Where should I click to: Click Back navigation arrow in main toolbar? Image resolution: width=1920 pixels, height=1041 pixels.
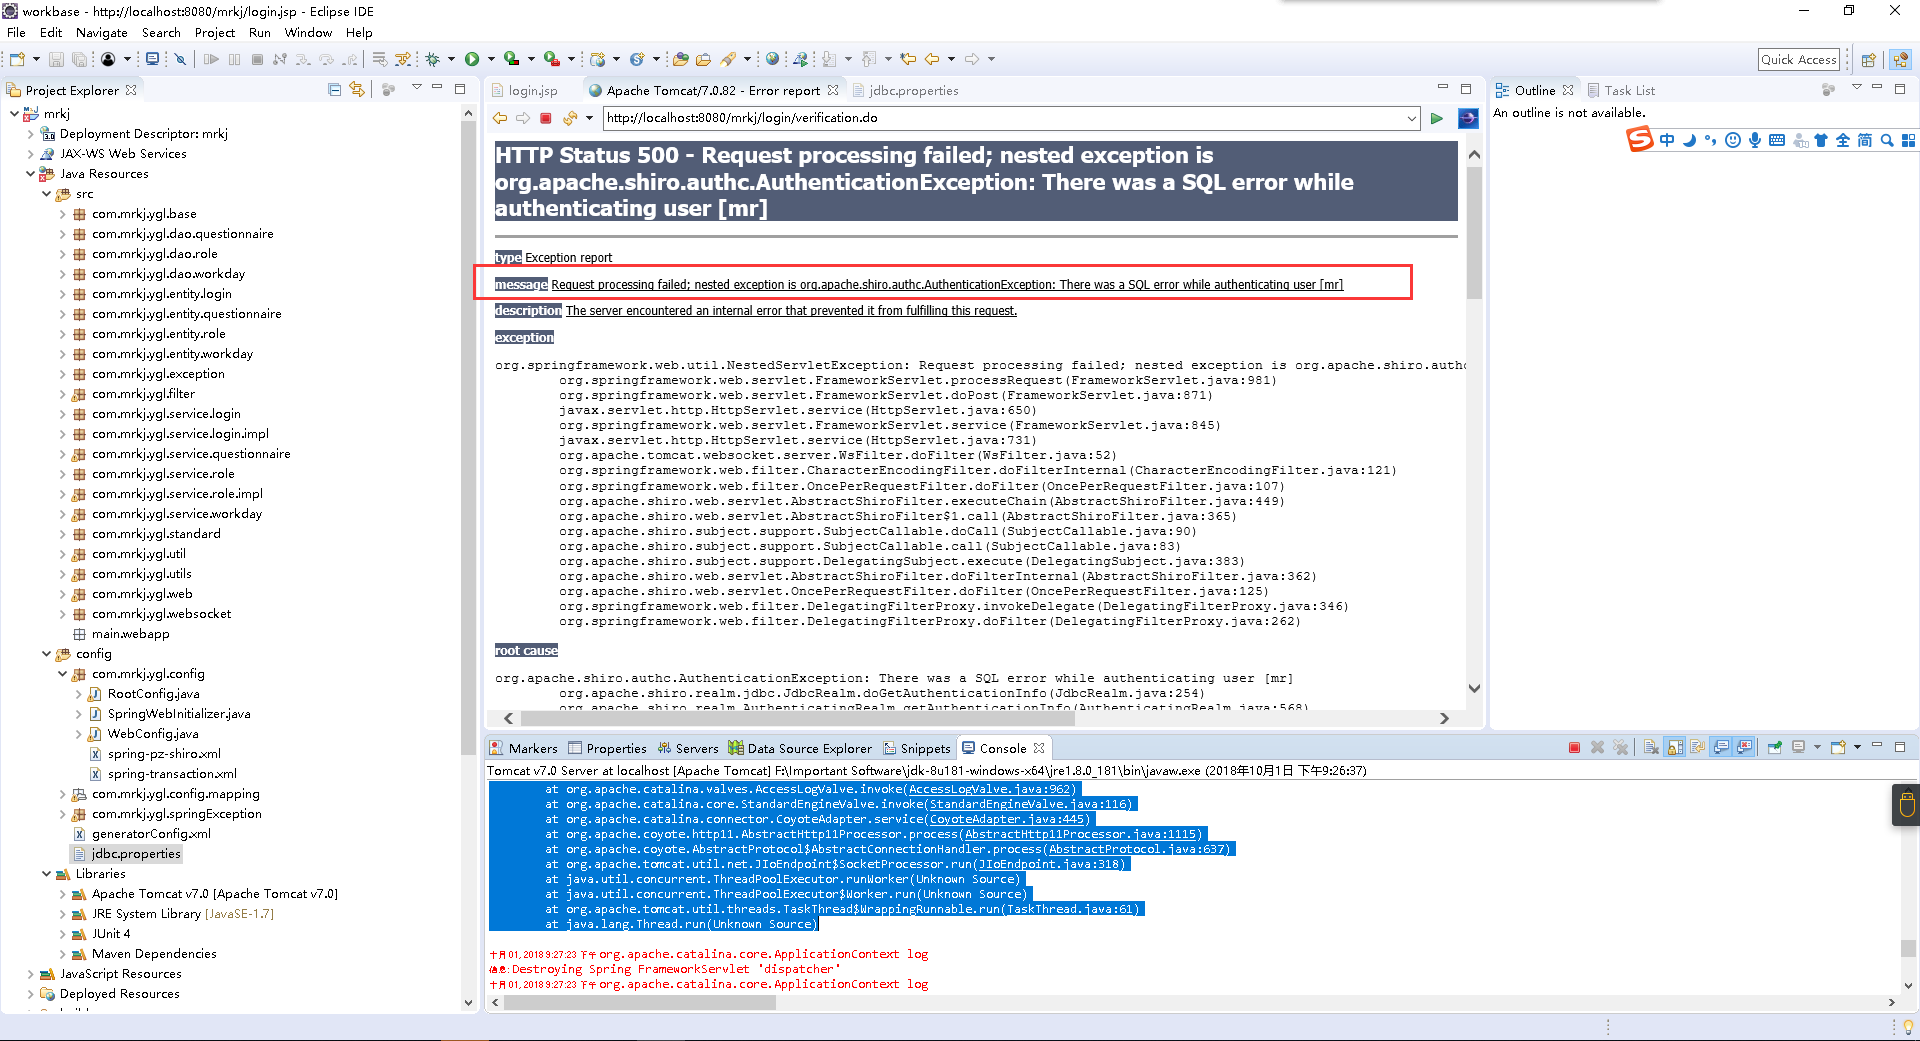click(x=932, y=59)
